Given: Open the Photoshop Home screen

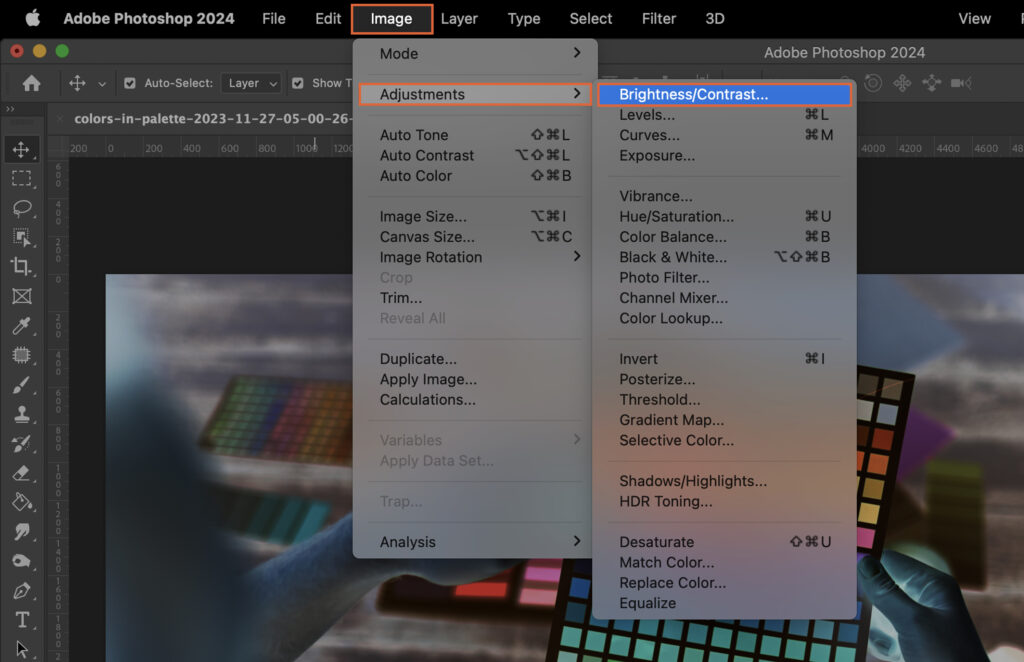Looking at the screenshot, I should coord(31,83).
